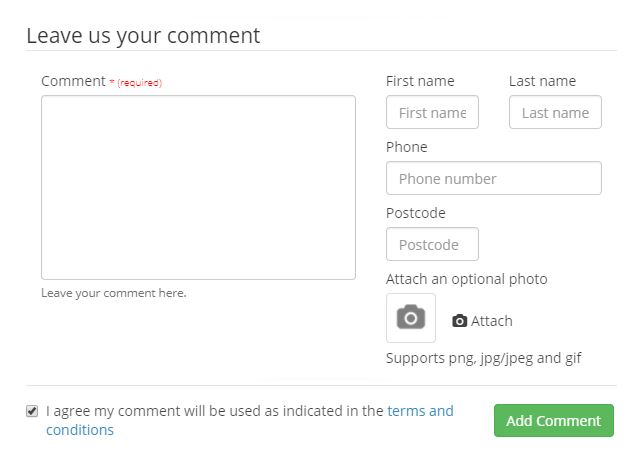Click the First name label
627x454 pixels.
pos(420,81)
